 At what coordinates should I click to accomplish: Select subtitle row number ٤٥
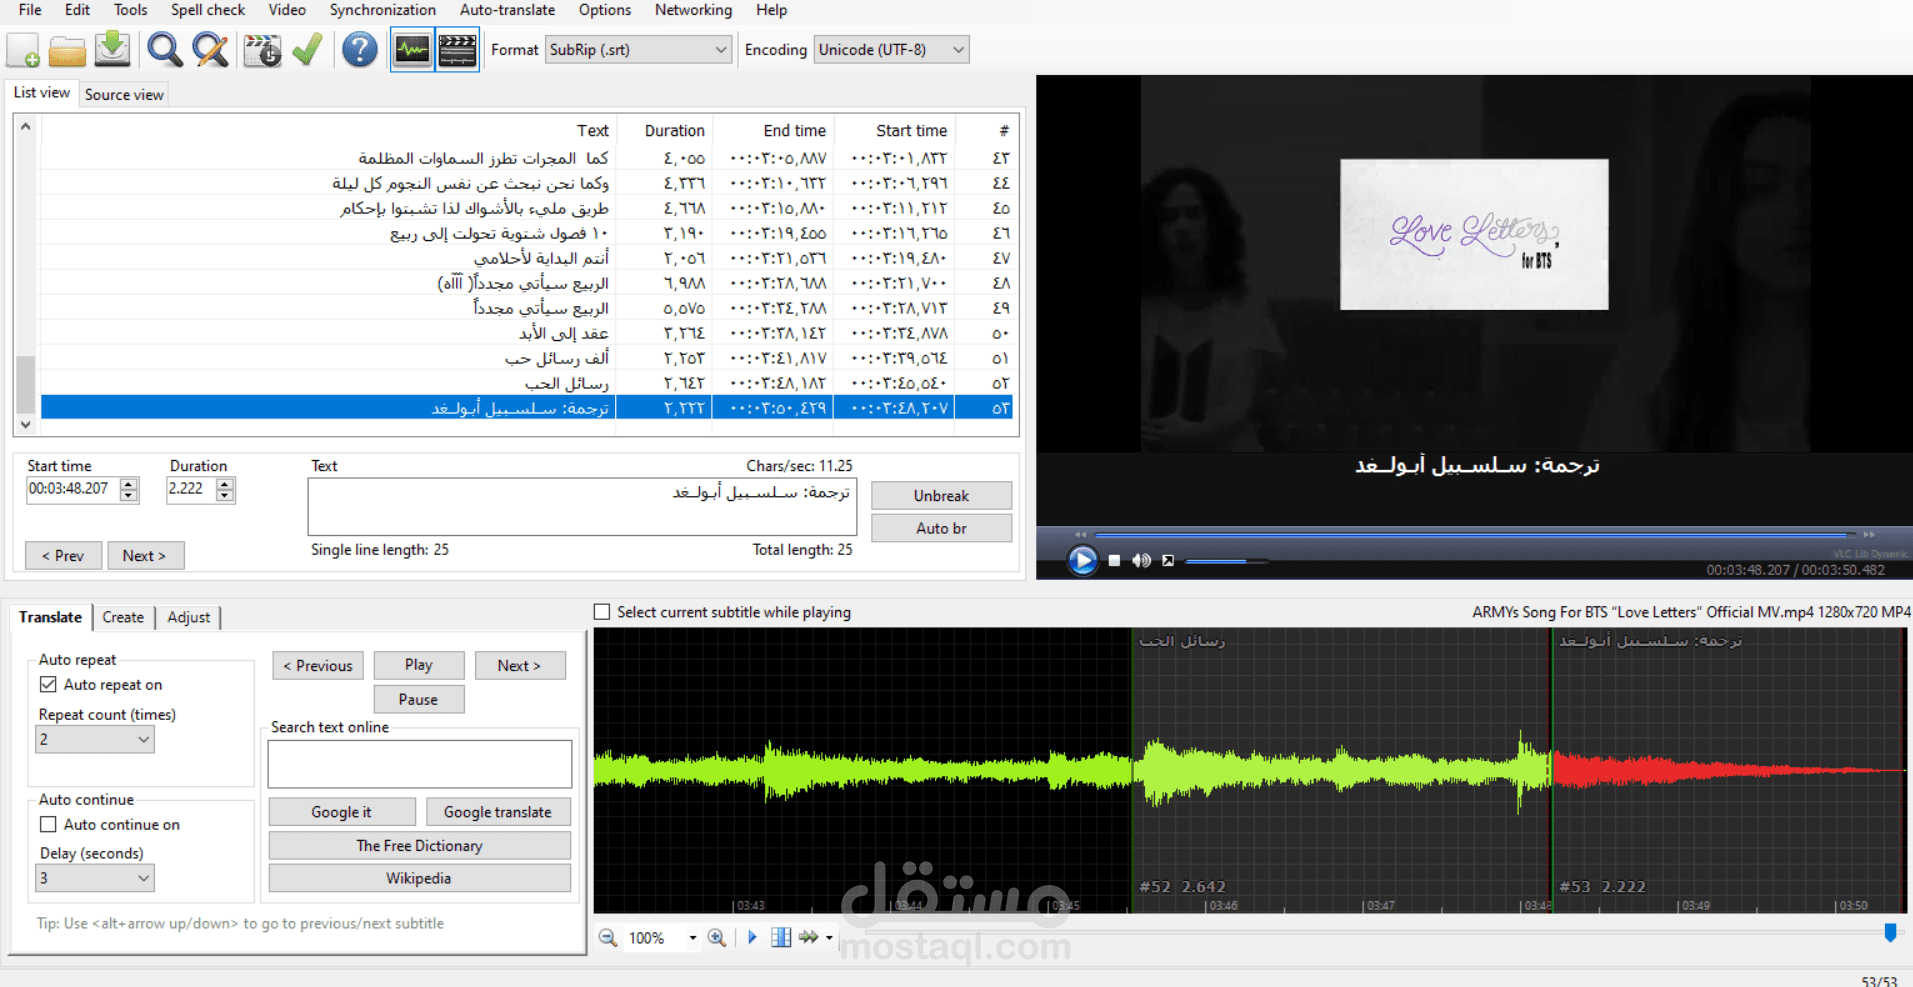tap(527, 208)
